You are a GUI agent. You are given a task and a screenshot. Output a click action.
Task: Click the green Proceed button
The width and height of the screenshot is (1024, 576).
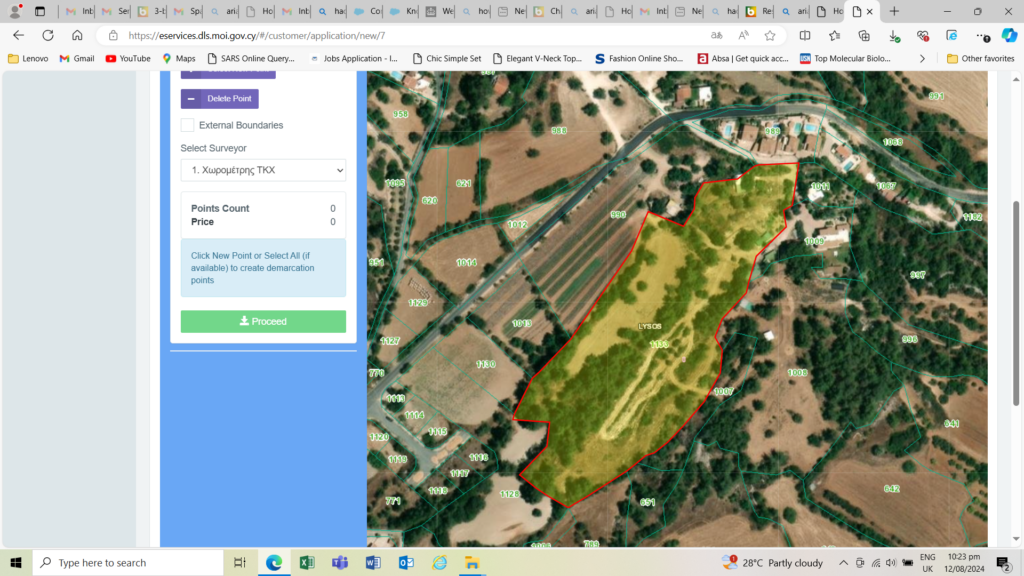263,321
